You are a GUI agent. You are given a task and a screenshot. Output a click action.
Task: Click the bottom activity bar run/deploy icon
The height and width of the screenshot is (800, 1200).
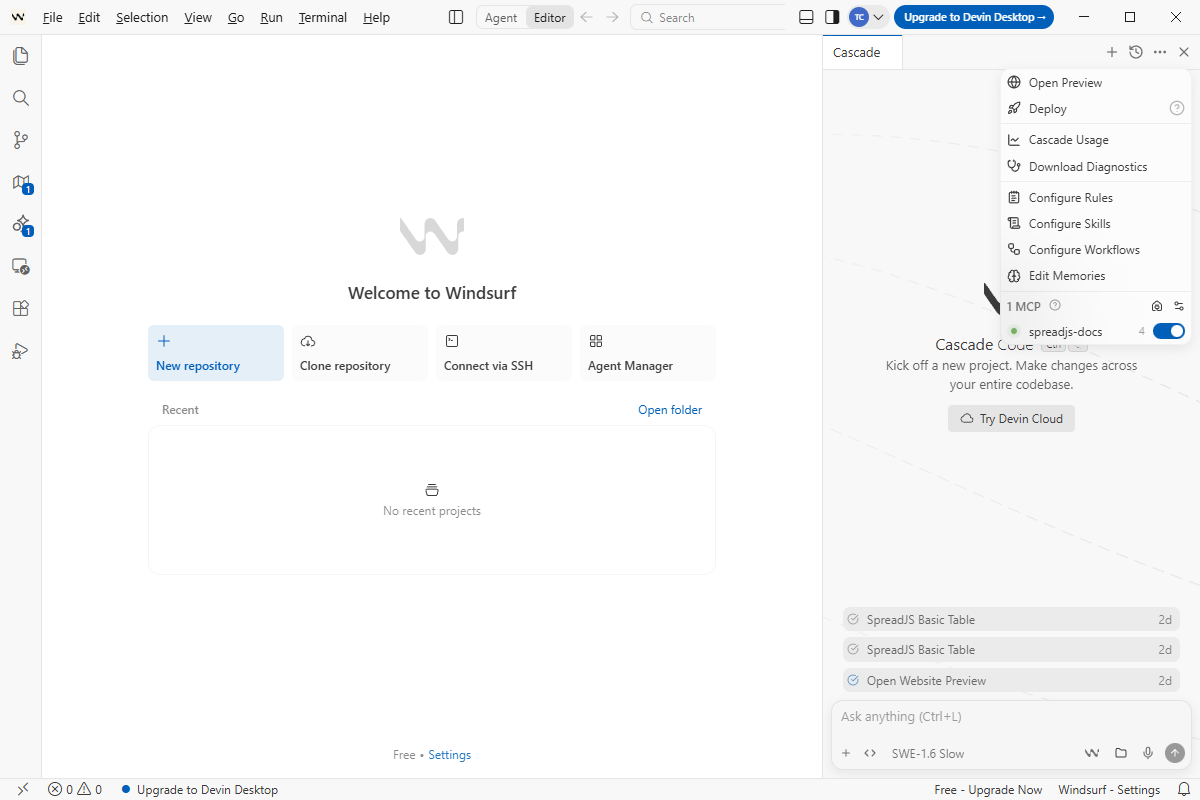tap(20, 350)
